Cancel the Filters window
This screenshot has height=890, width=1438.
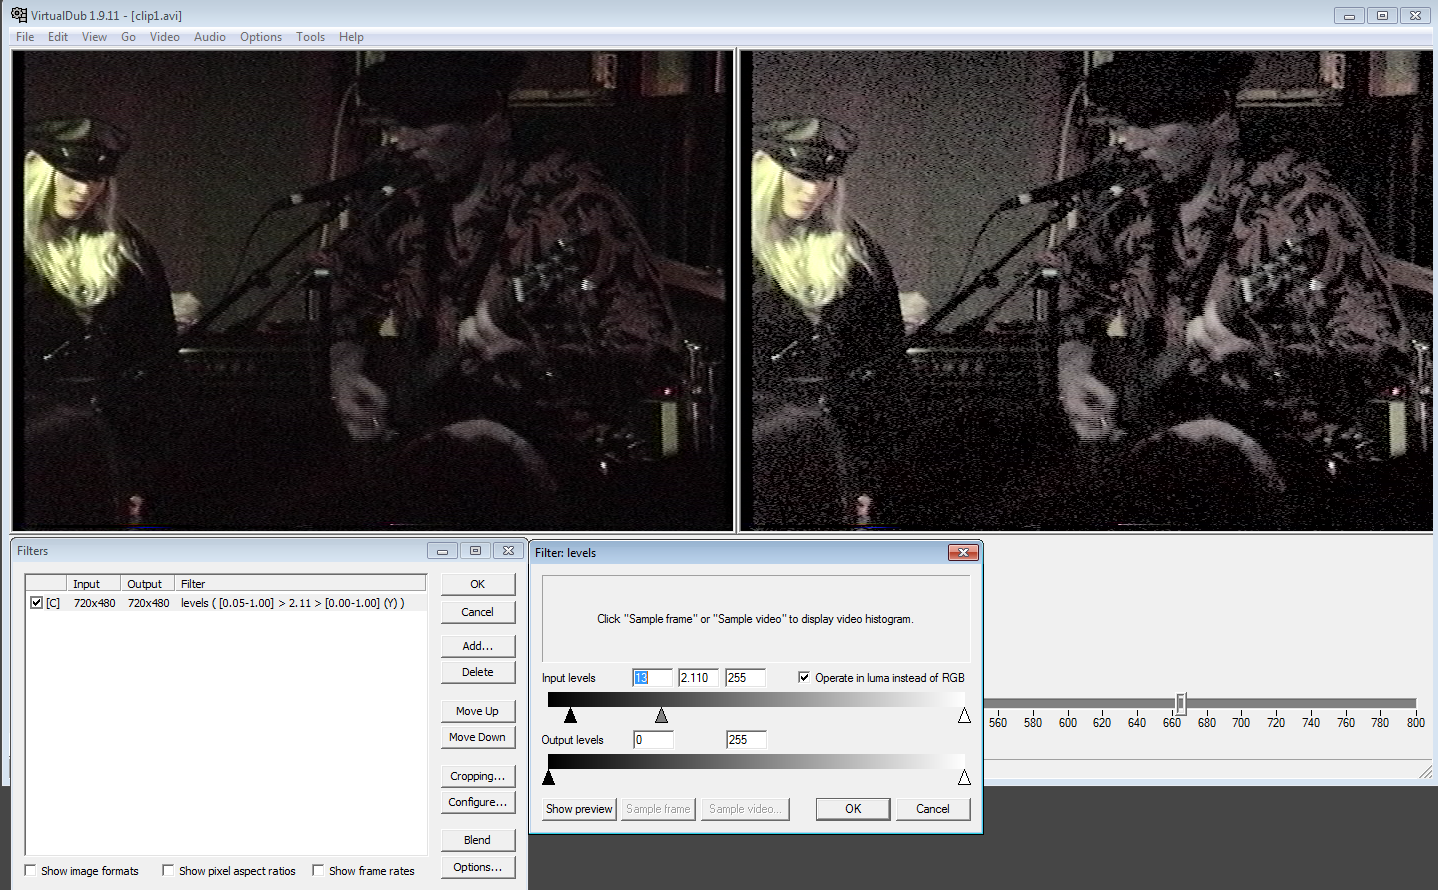coord(478,612)
